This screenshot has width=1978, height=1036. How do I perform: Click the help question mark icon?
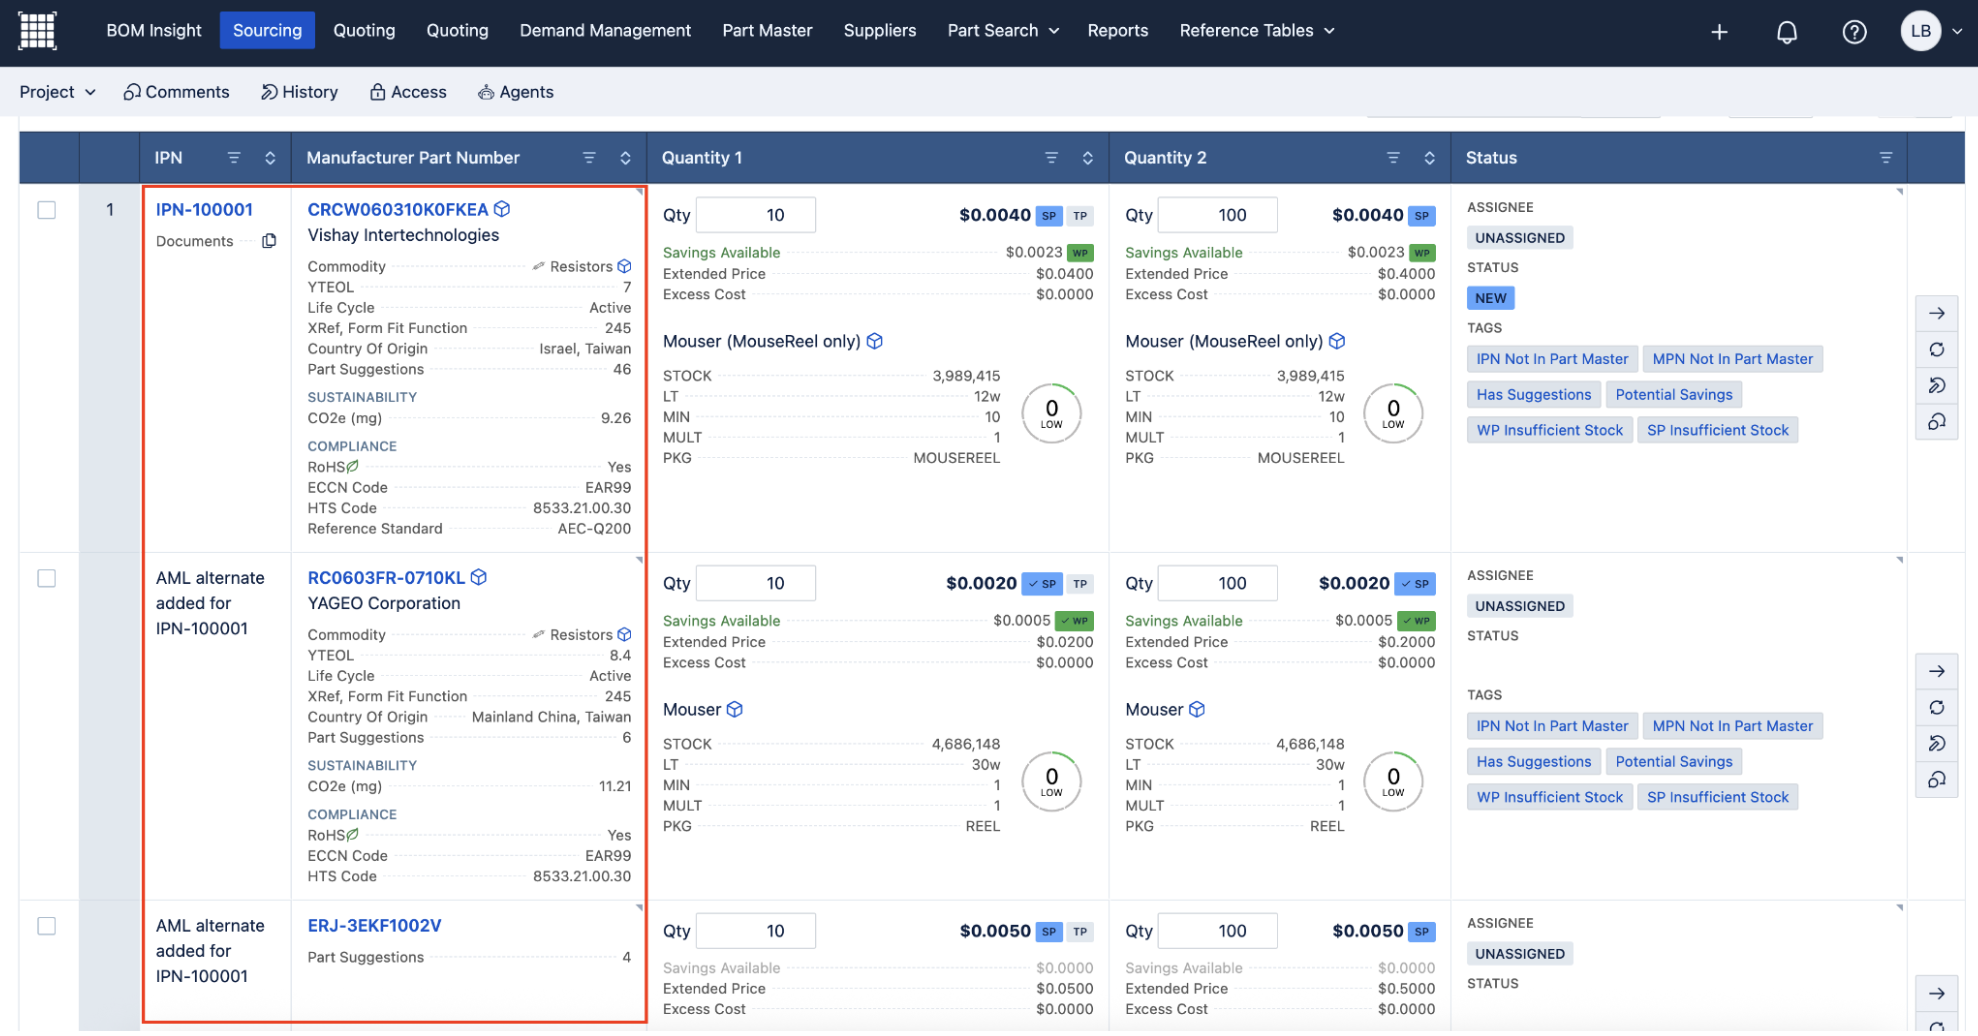click(1854, 32)
